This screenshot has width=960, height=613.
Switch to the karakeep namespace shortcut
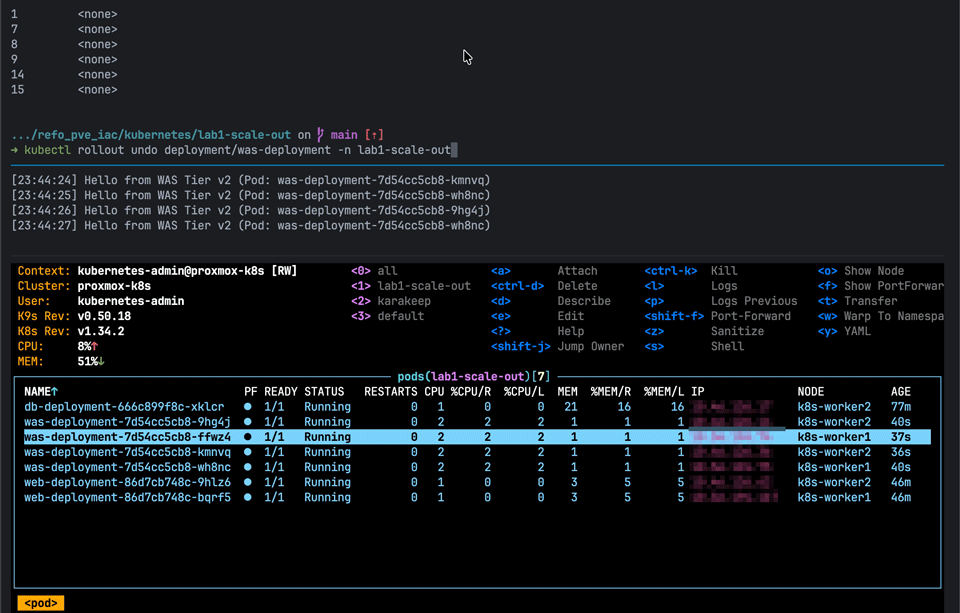[394, 301]
